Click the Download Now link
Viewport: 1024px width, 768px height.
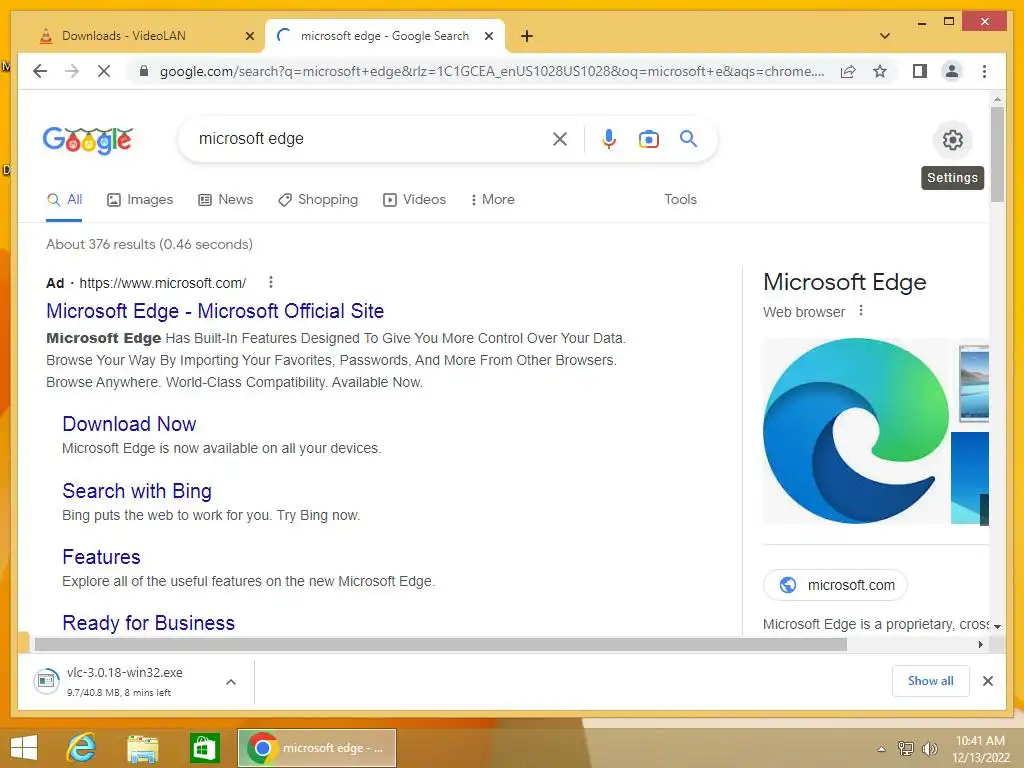(x=129, y=424)
